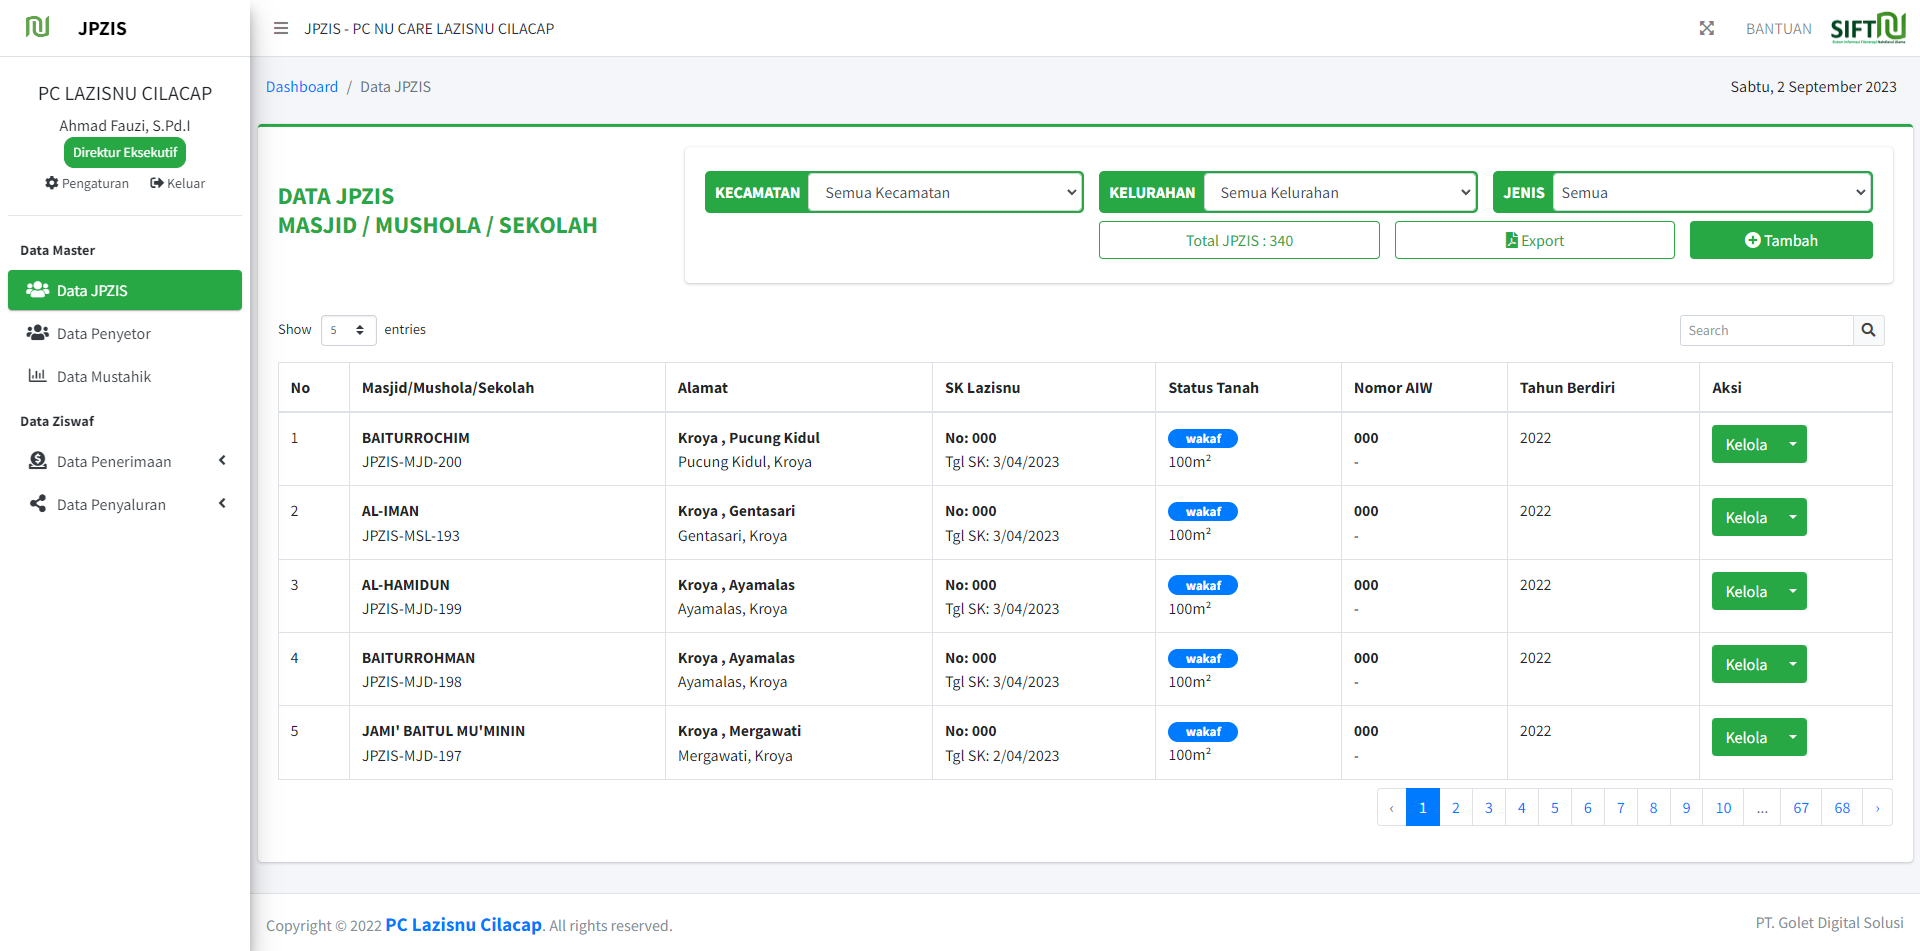Click the Tambah button

click(1780, 241)
